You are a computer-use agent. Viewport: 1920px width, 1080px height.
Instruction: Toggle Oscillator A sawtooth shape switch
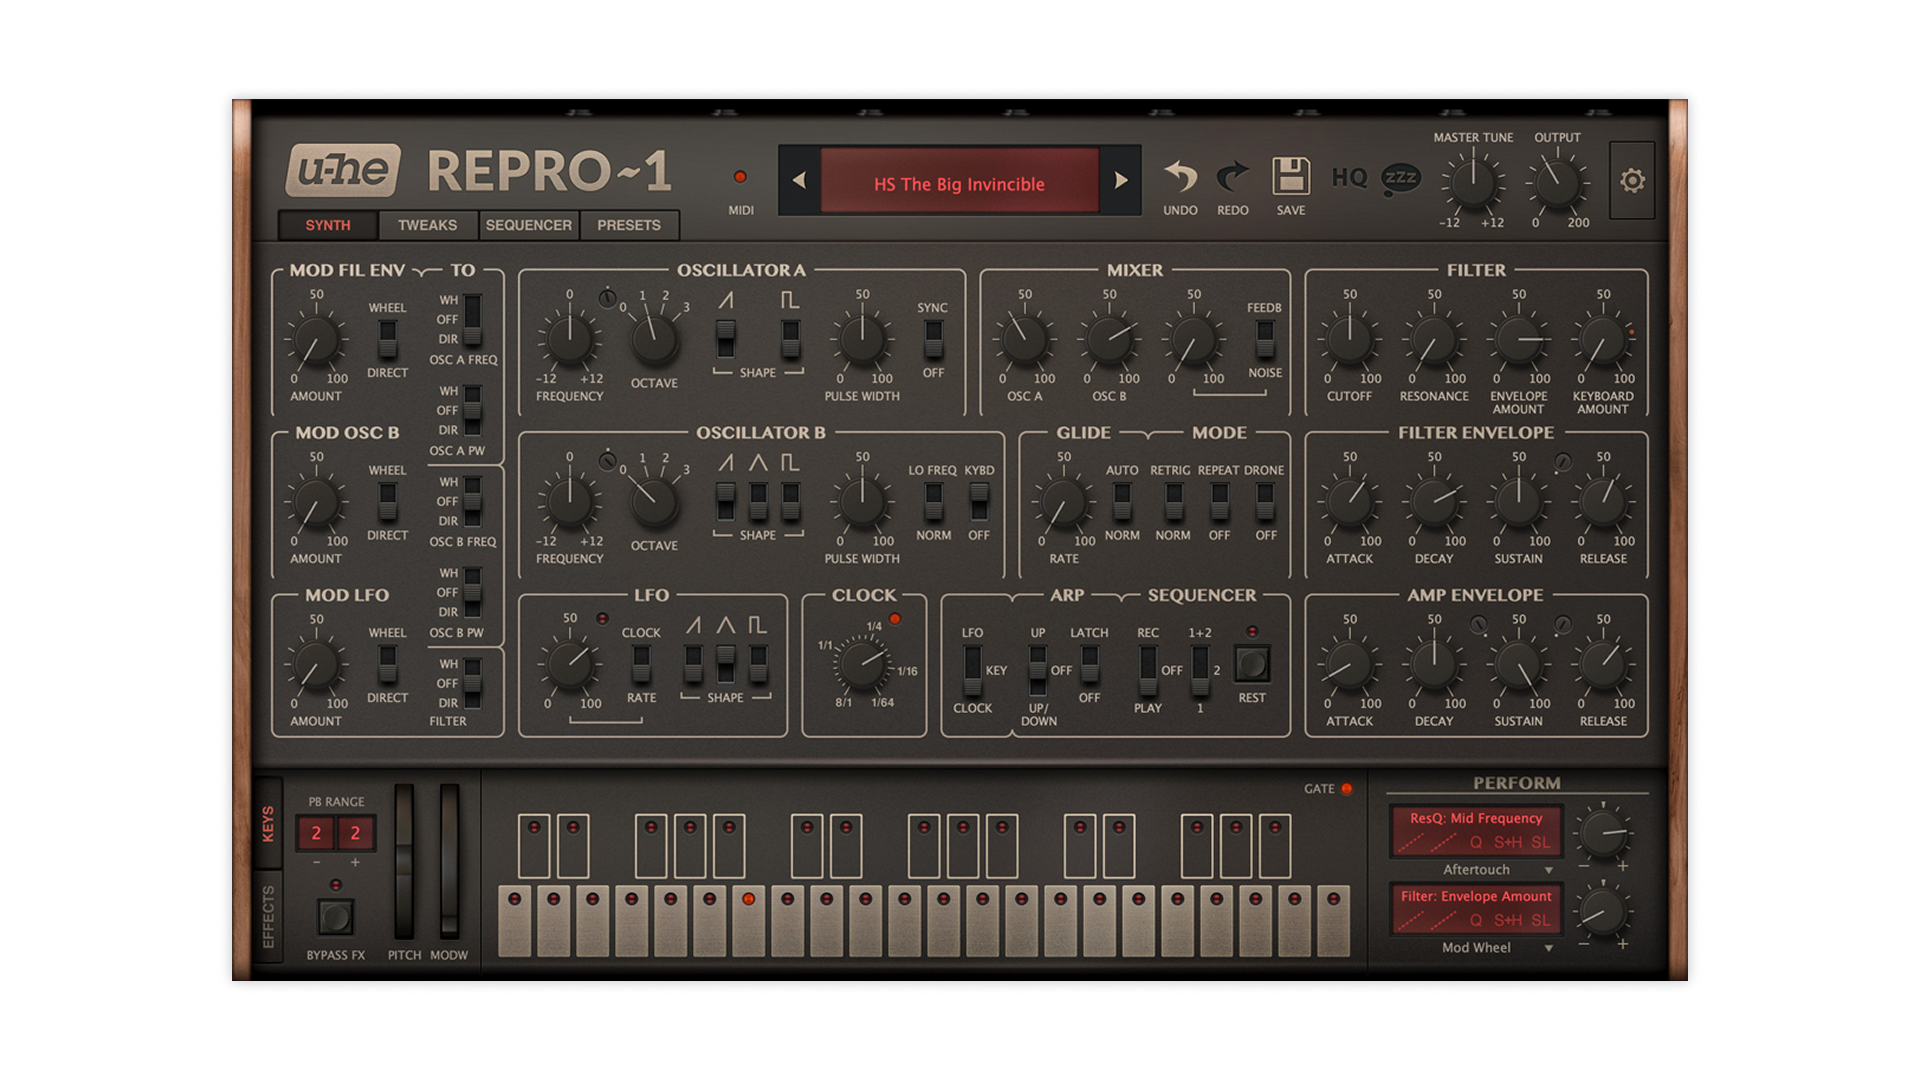[726, 338]
